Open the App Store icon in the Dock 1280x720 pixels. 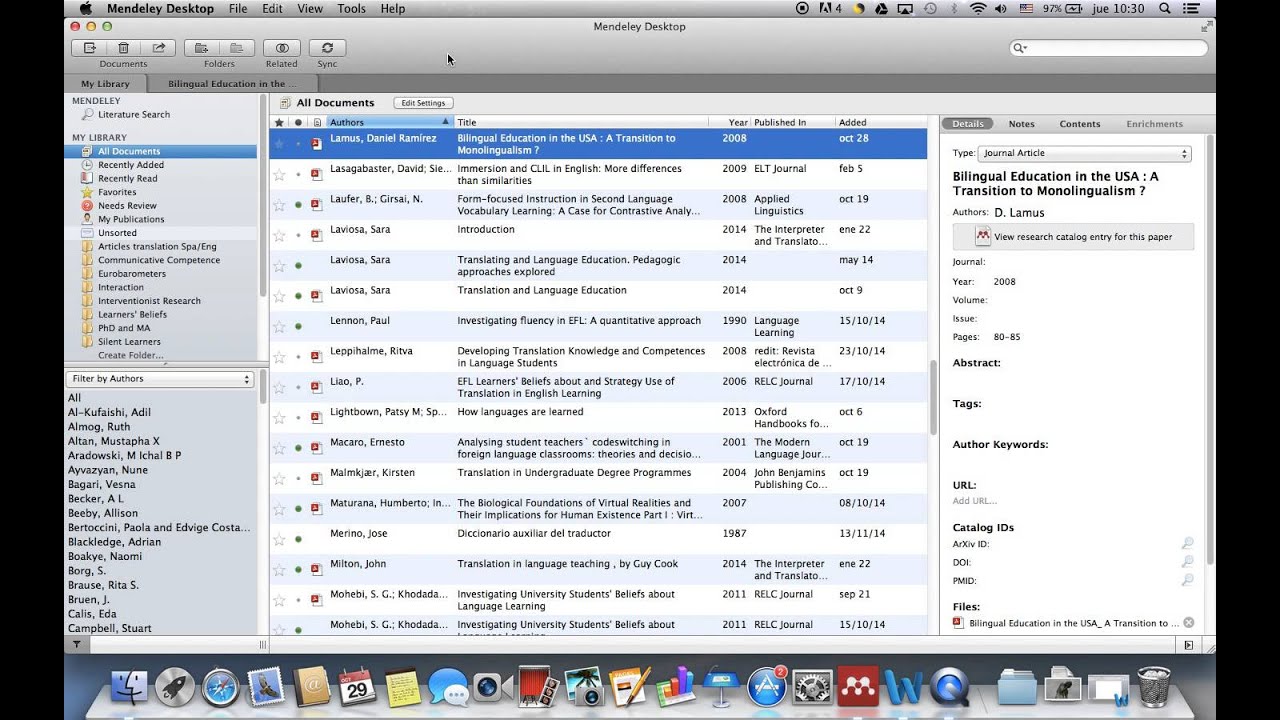(x=767, y=688)
